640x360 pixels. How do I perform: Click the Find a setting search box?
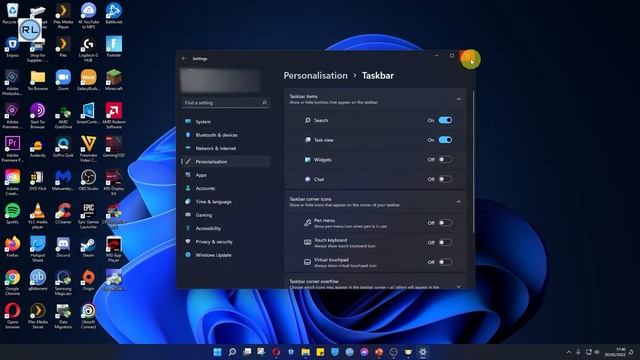tap(225, 102)
